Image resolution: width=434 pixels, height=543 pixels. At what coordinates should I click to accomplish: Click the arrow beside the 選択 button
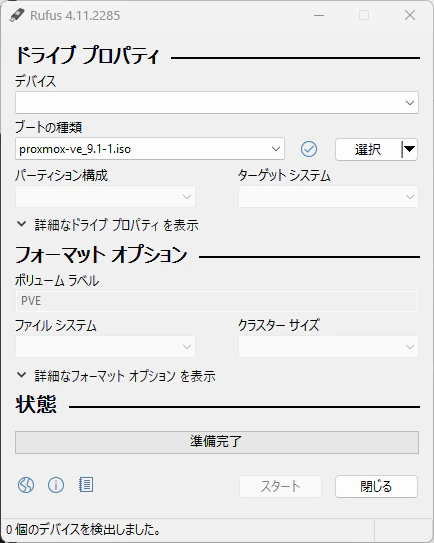click(x=409, y=150)
